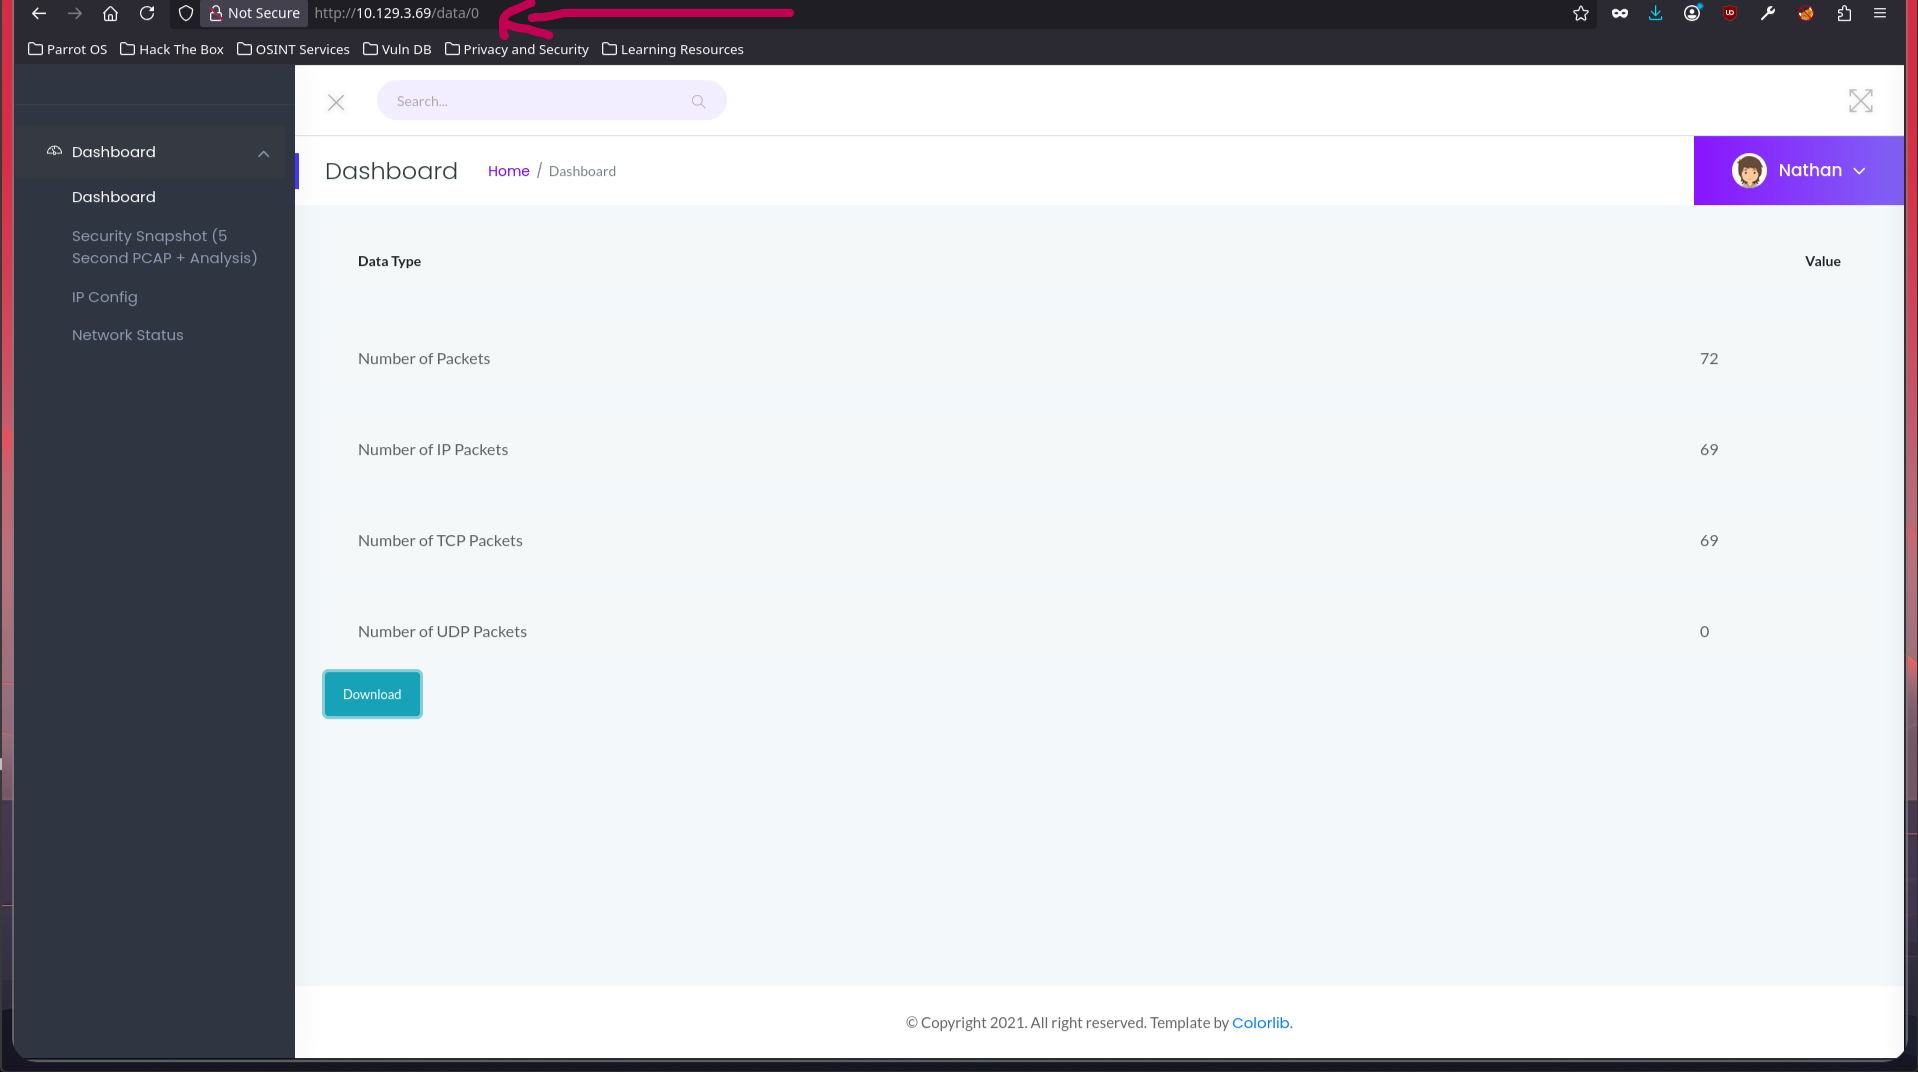Open the browser hamburger menu

(1880, 13)
